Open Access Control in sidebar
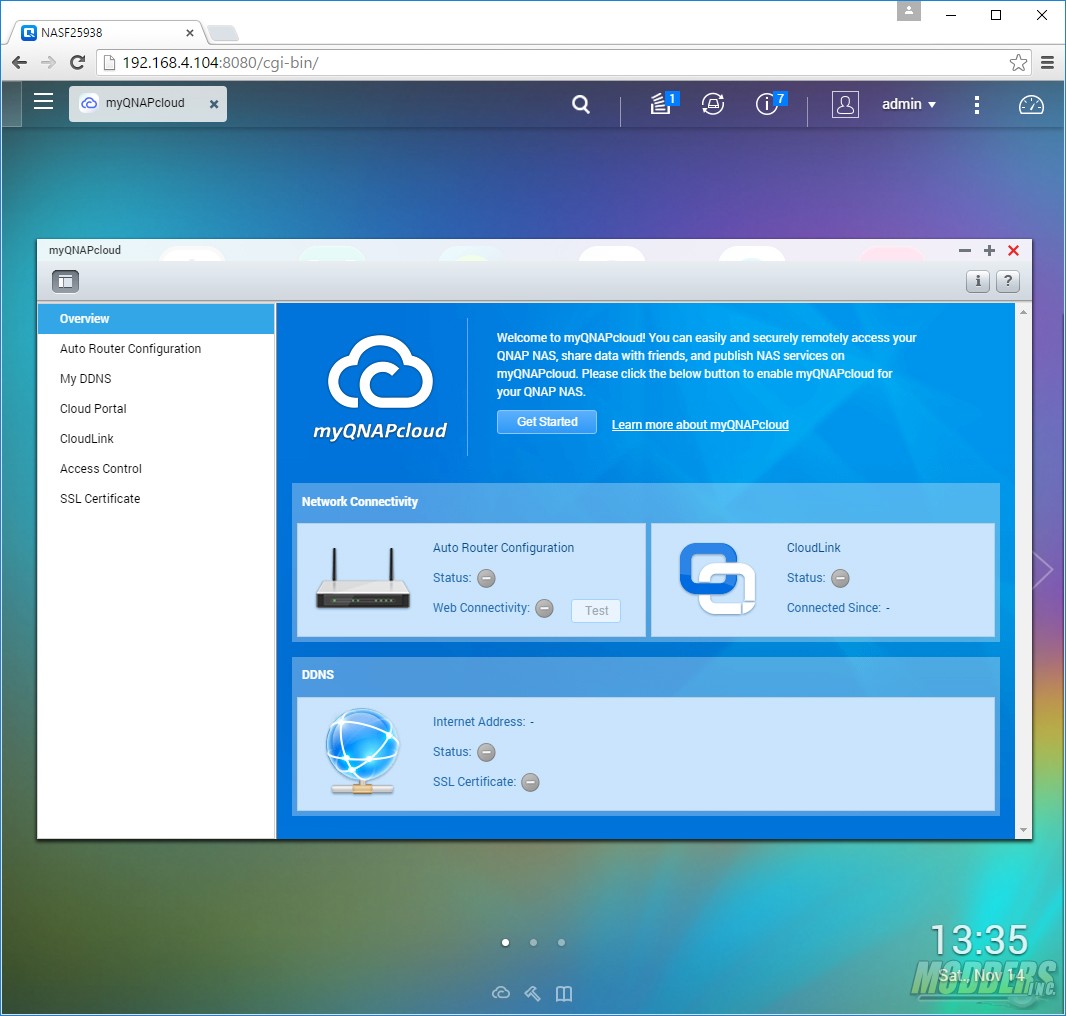The image size is (1066, 1016). [156, 468]
